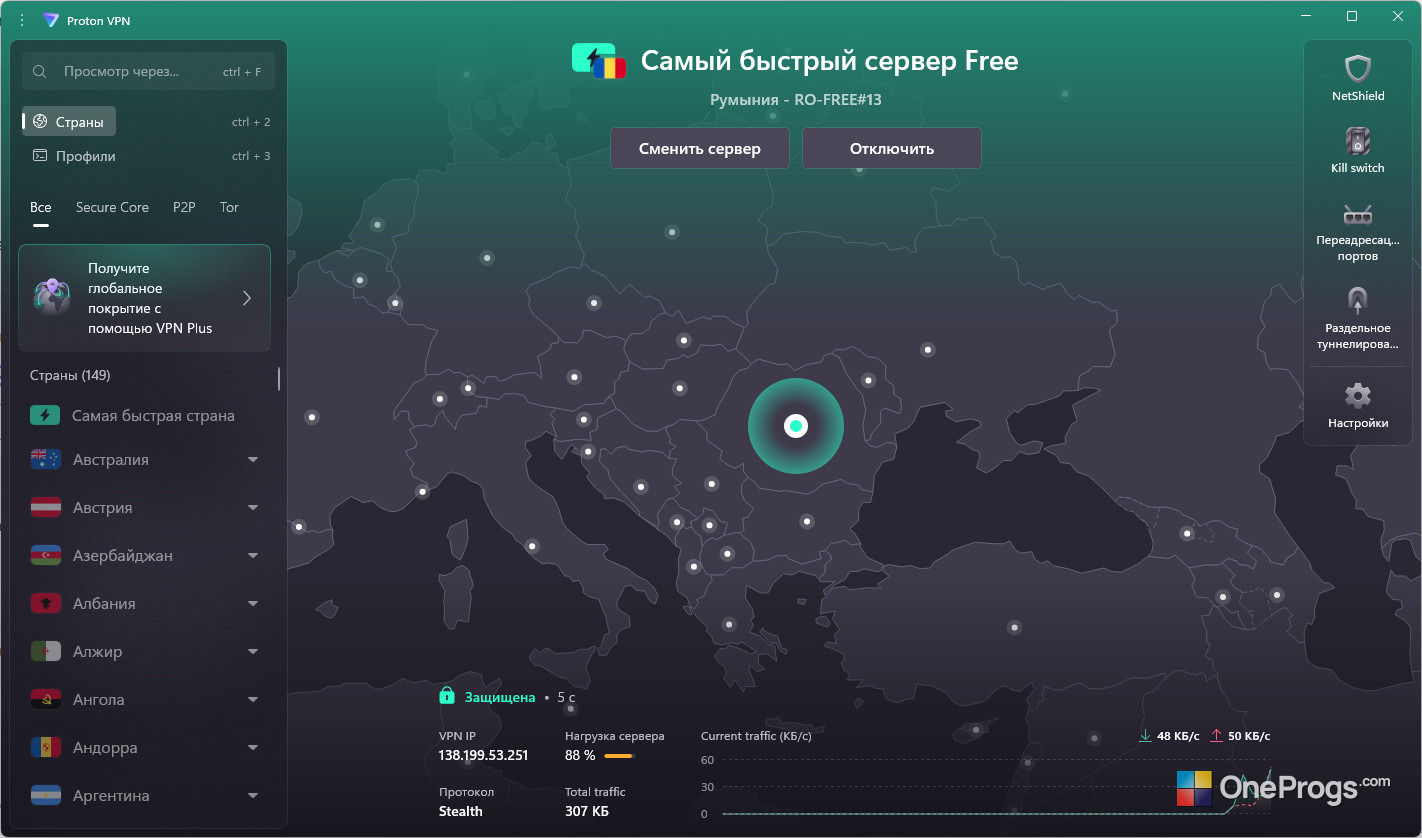Switch to the P2P tab

[x=184, y=207]
